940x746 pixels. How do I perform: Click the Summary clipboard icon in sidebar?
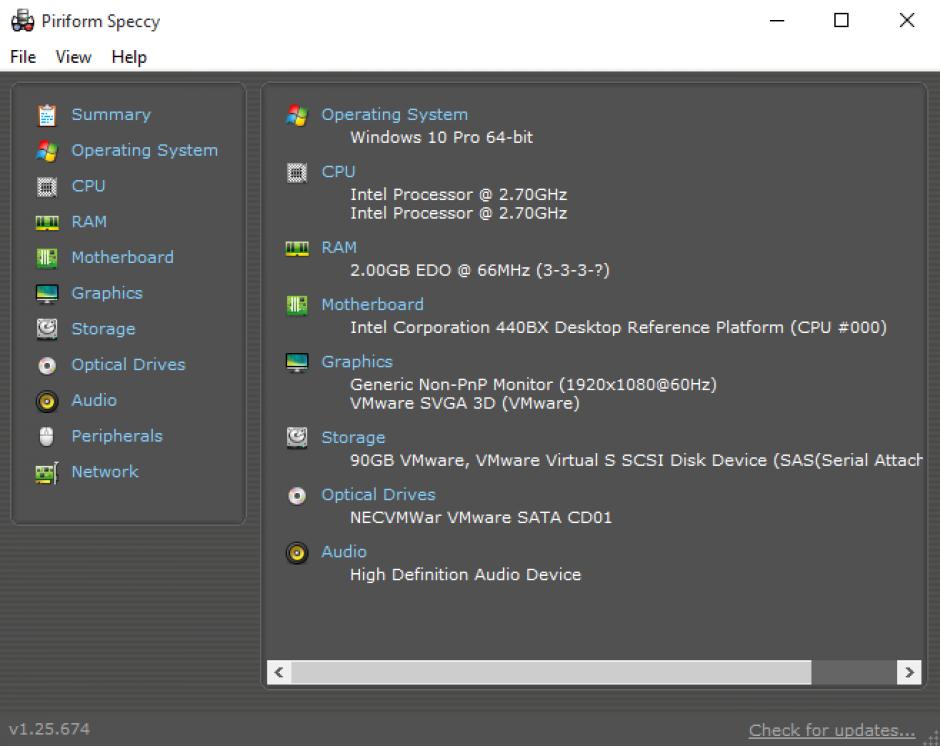47,115
